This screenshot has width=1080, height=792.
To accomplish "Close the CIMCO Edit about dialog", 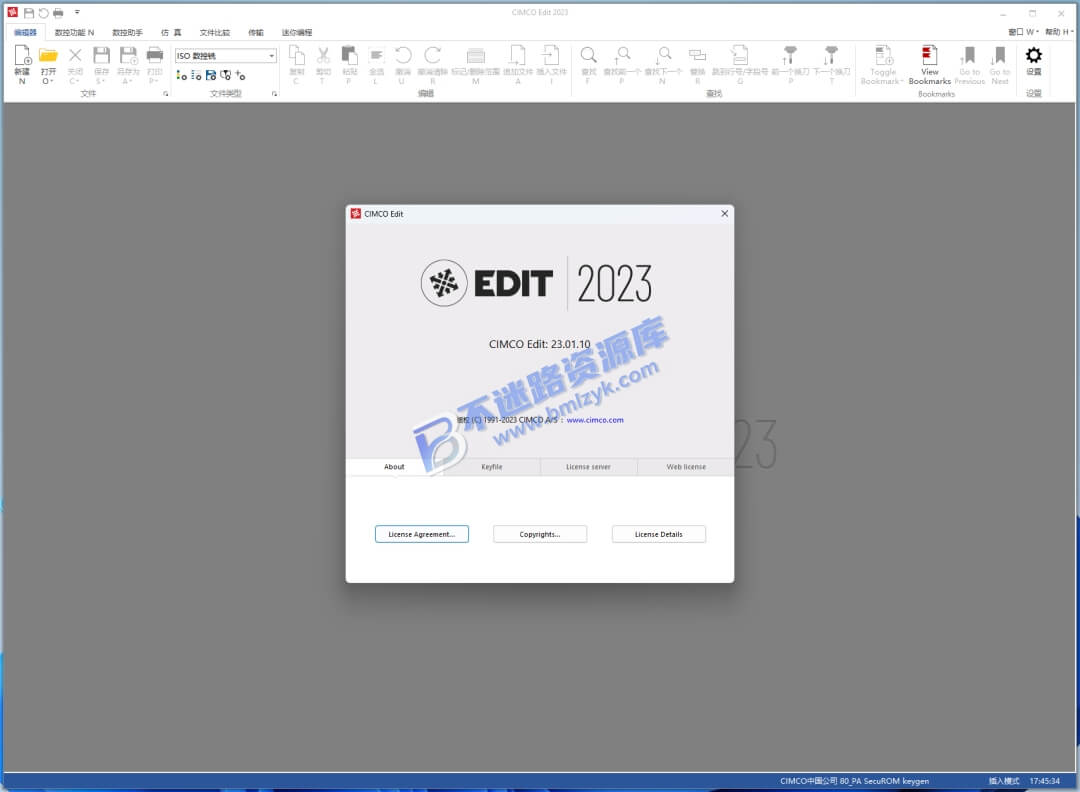I will tap(725, 213).
